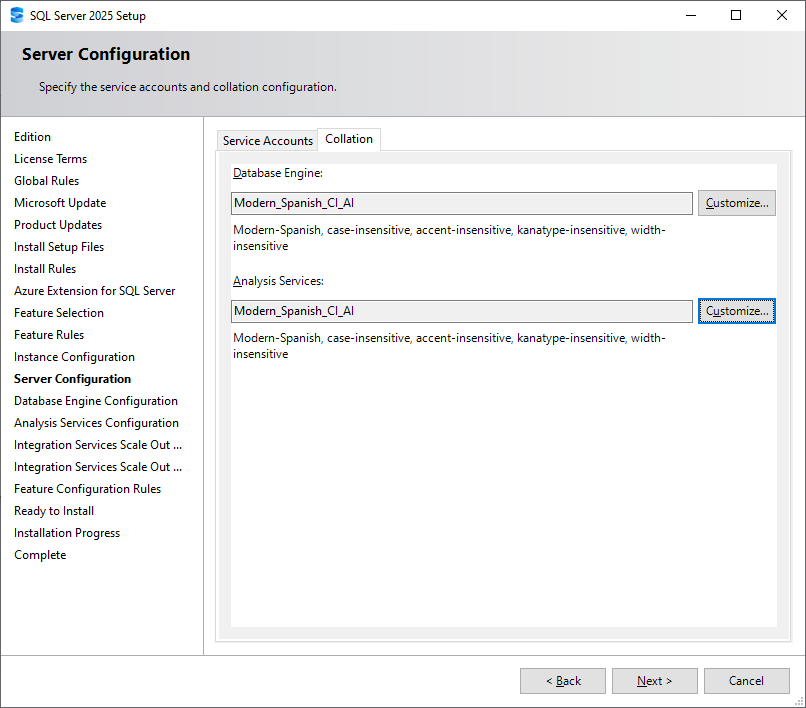Select the Feature Selection step
The width and height of the screenshot is (806, 708).
[59, 313]
